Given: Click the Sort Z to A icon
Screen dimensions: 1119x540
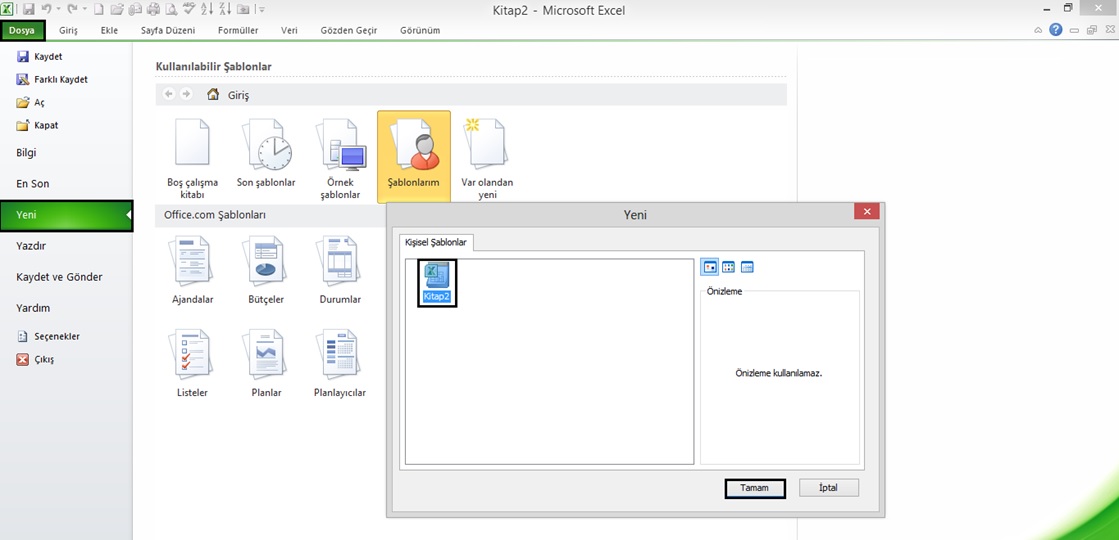Looking at the screenshot, I should click(225, 9).
